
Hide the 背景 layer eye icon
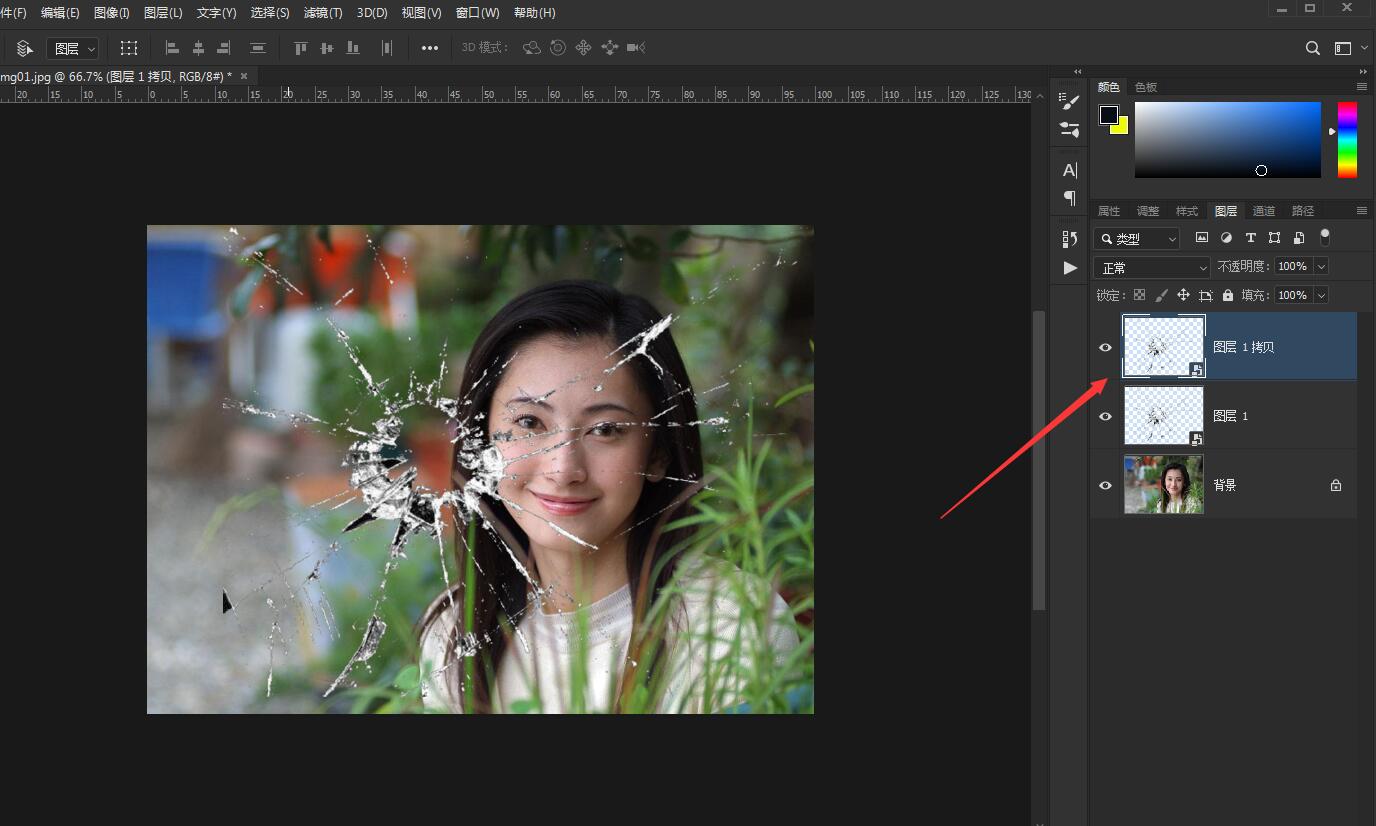1105,485
